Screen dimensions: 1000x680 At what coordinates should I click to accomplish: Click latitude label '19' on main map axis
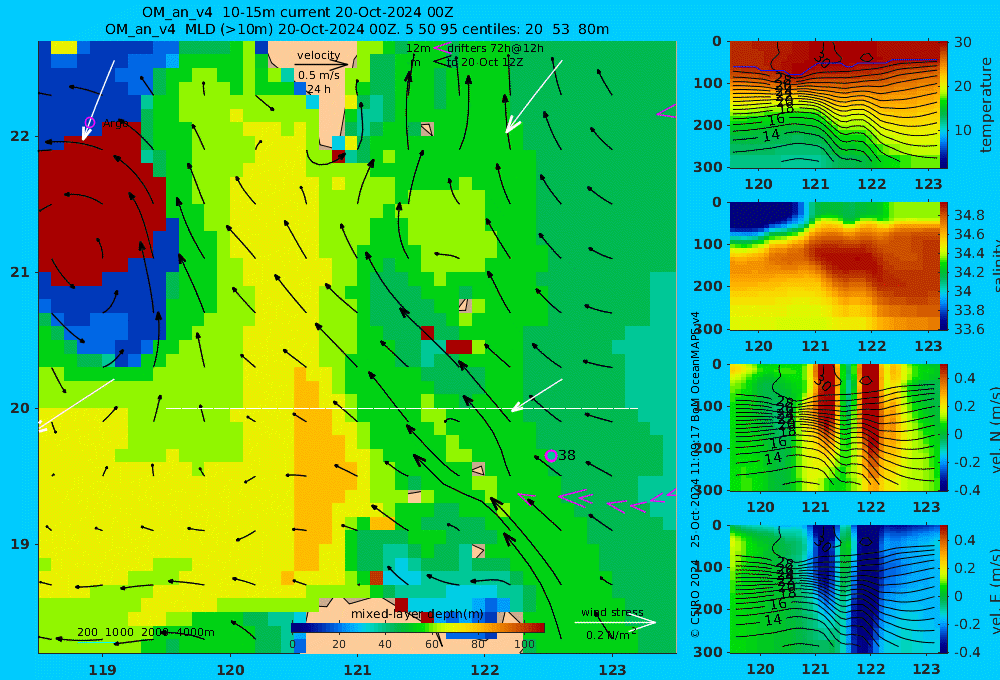[x=20, y=544]
